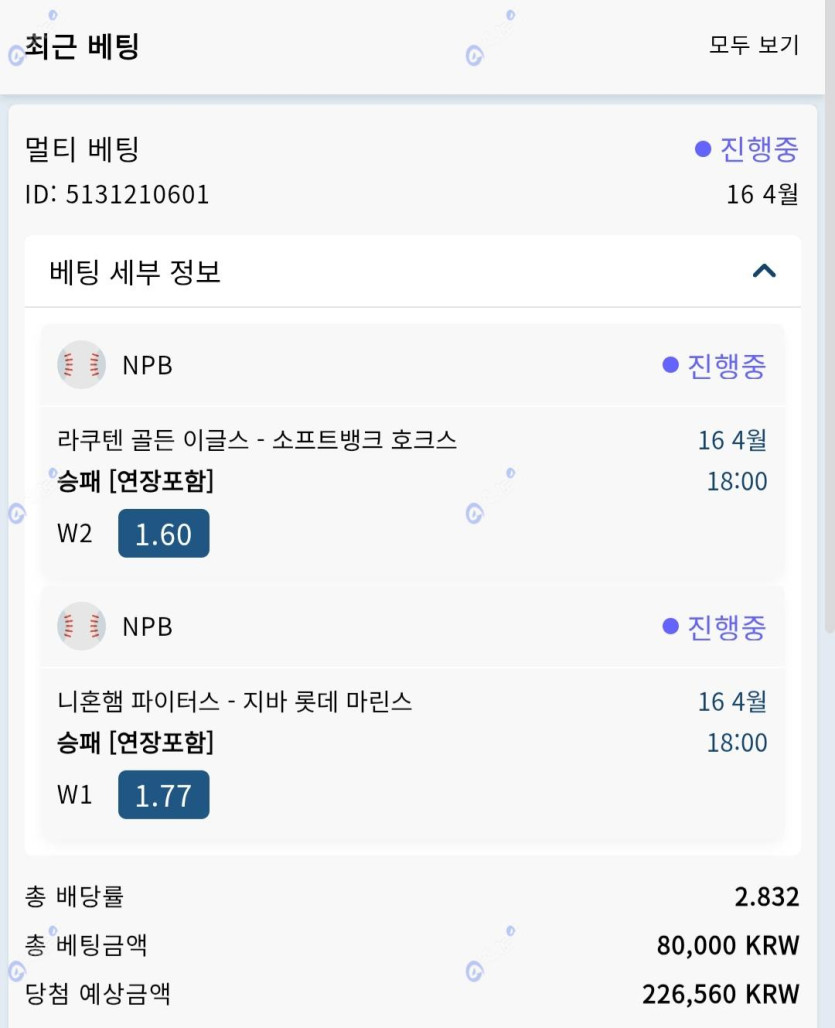Click the first NPB league label

pyautogui.click(x=147, y=365)
